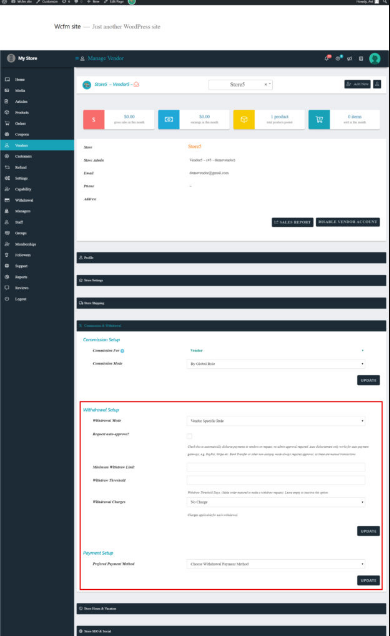Click the Capability icon in the sidebar
The width and height of the screenshot is (390, 636).
coord(7,189)
